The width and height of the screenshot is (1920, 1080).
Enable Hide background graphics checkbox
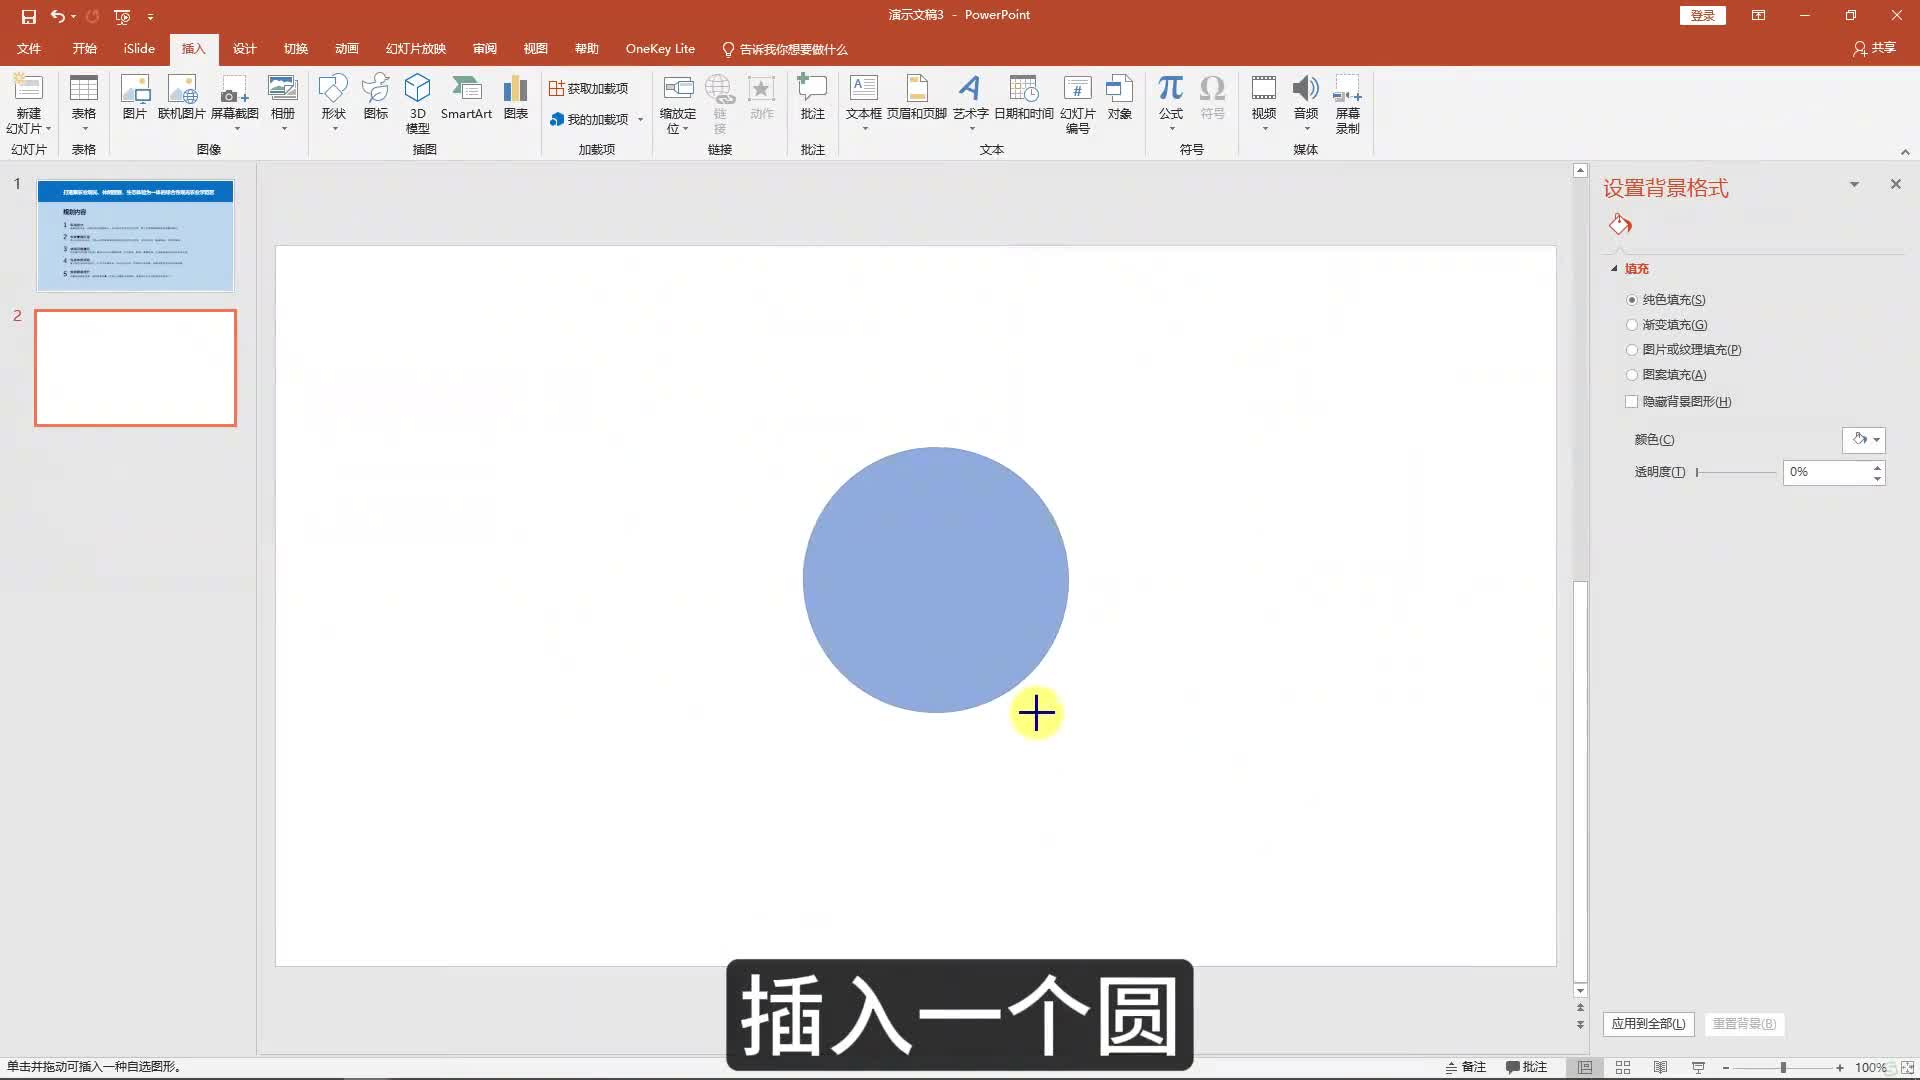(1632, 401)
